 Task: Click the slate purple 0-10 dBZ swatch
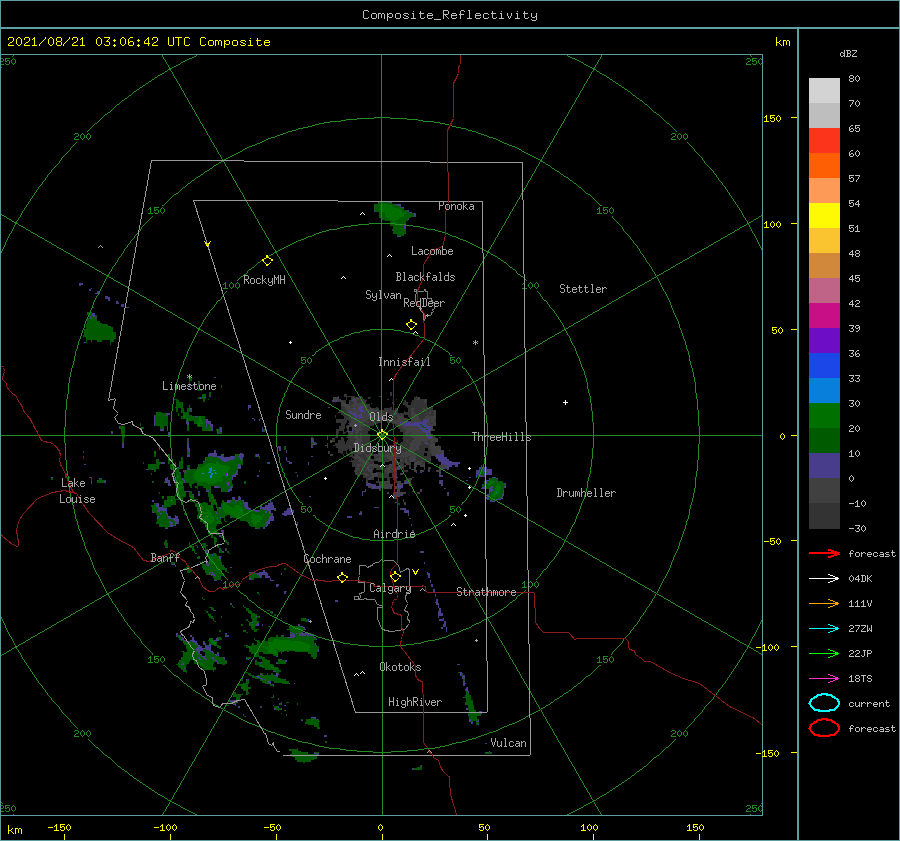(x=824, y=466)
